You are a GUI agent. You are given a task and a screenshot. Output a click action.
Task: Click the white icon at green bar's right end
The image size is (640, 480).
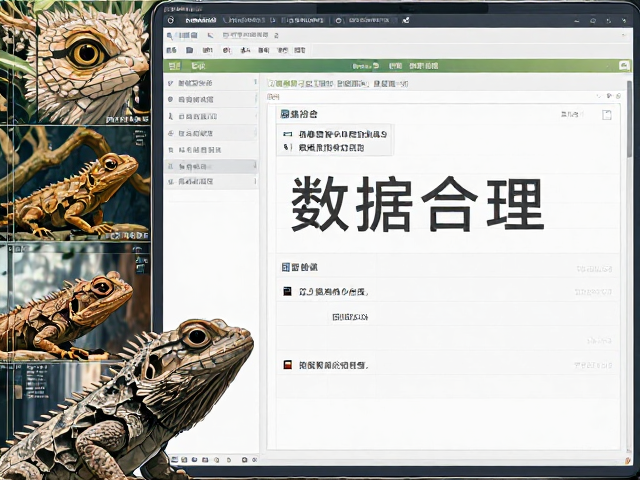click(624, 66)
